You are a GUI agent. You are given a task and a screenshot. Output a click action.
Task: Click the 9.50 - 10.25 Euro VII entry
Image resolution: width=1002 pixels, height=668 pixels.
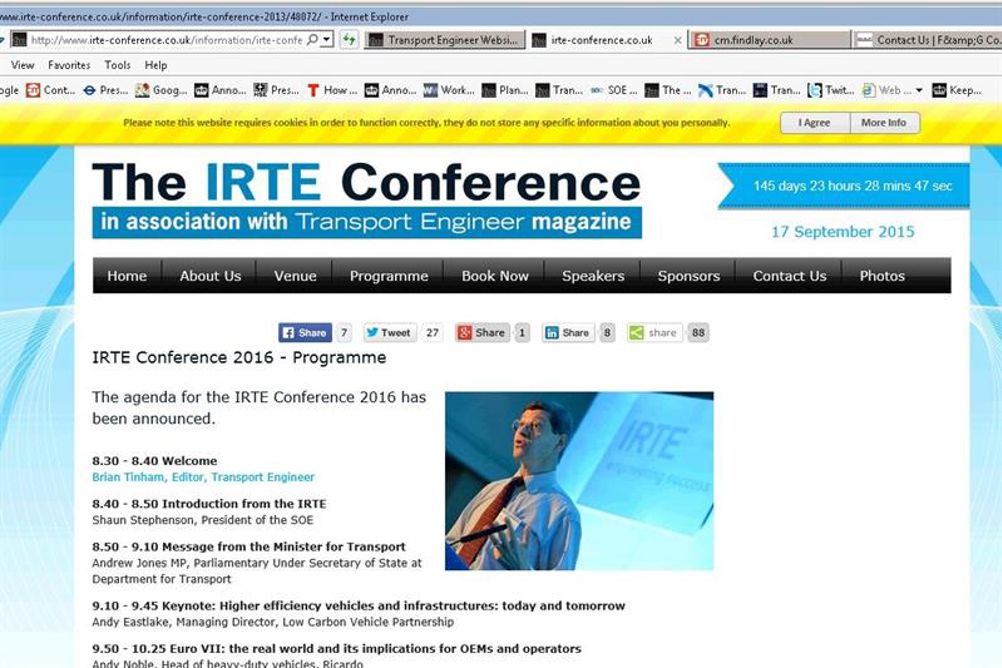(337, 648)
